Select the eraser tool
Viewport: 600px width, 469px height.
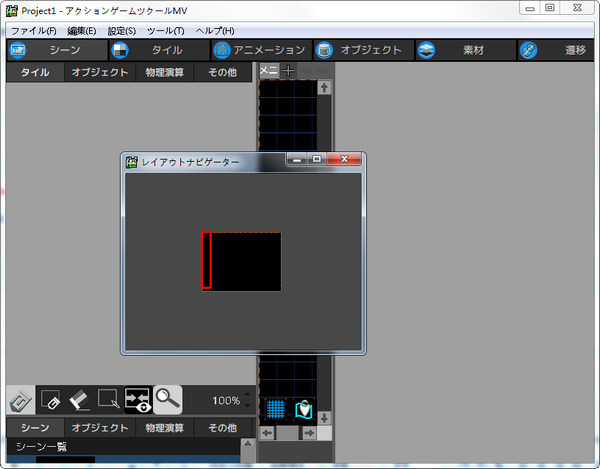[x=80, y=400]
